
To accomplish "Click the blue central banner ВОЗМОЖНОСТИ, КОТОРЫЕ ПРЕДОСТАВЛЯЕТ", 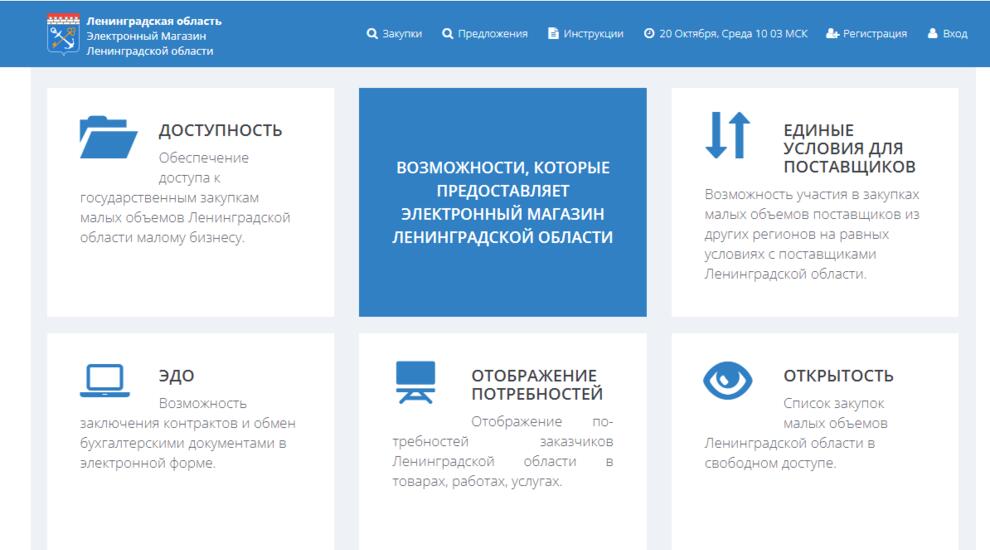I will (503, 202).
